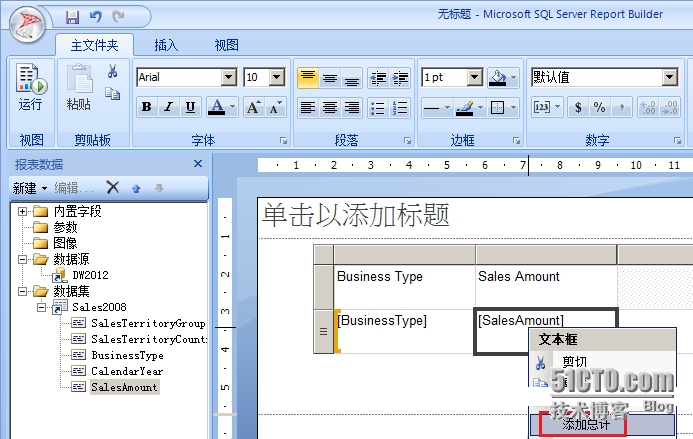Increase decimal places
The image size is (693, 439).
point(648,107)
